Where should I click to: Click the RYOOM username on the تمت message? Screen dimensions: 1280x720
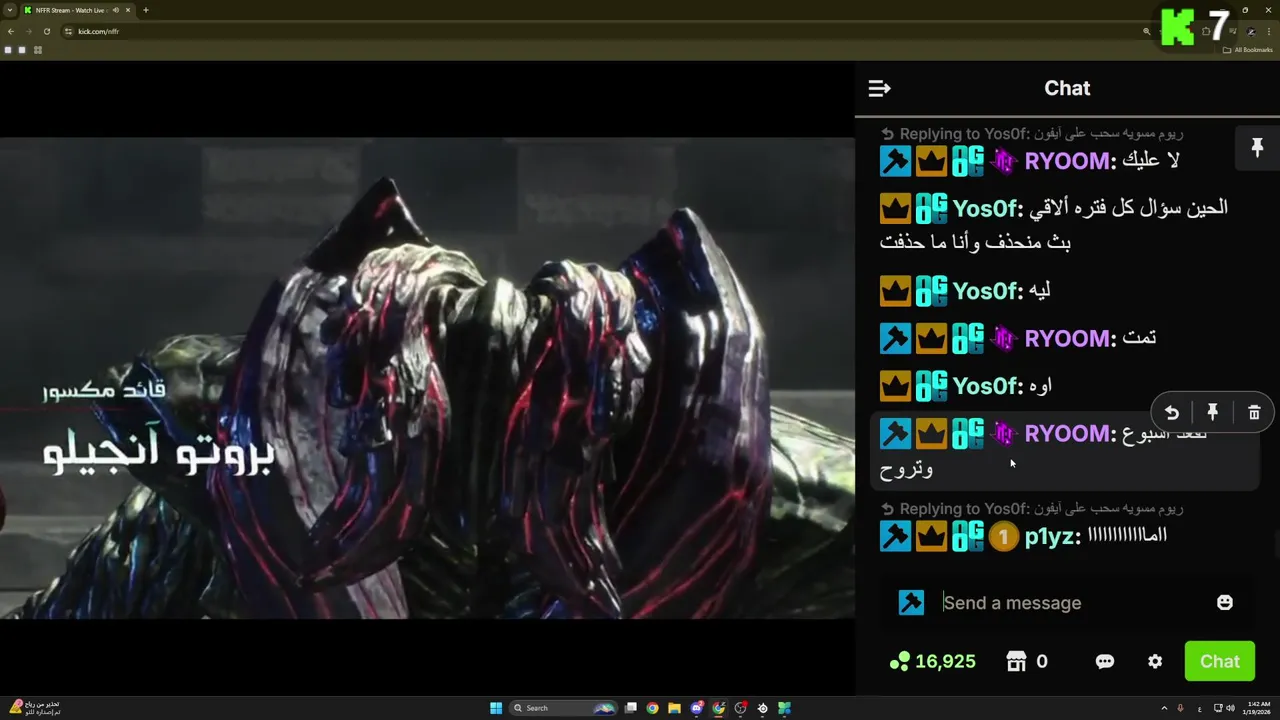tap(1066, 338)
